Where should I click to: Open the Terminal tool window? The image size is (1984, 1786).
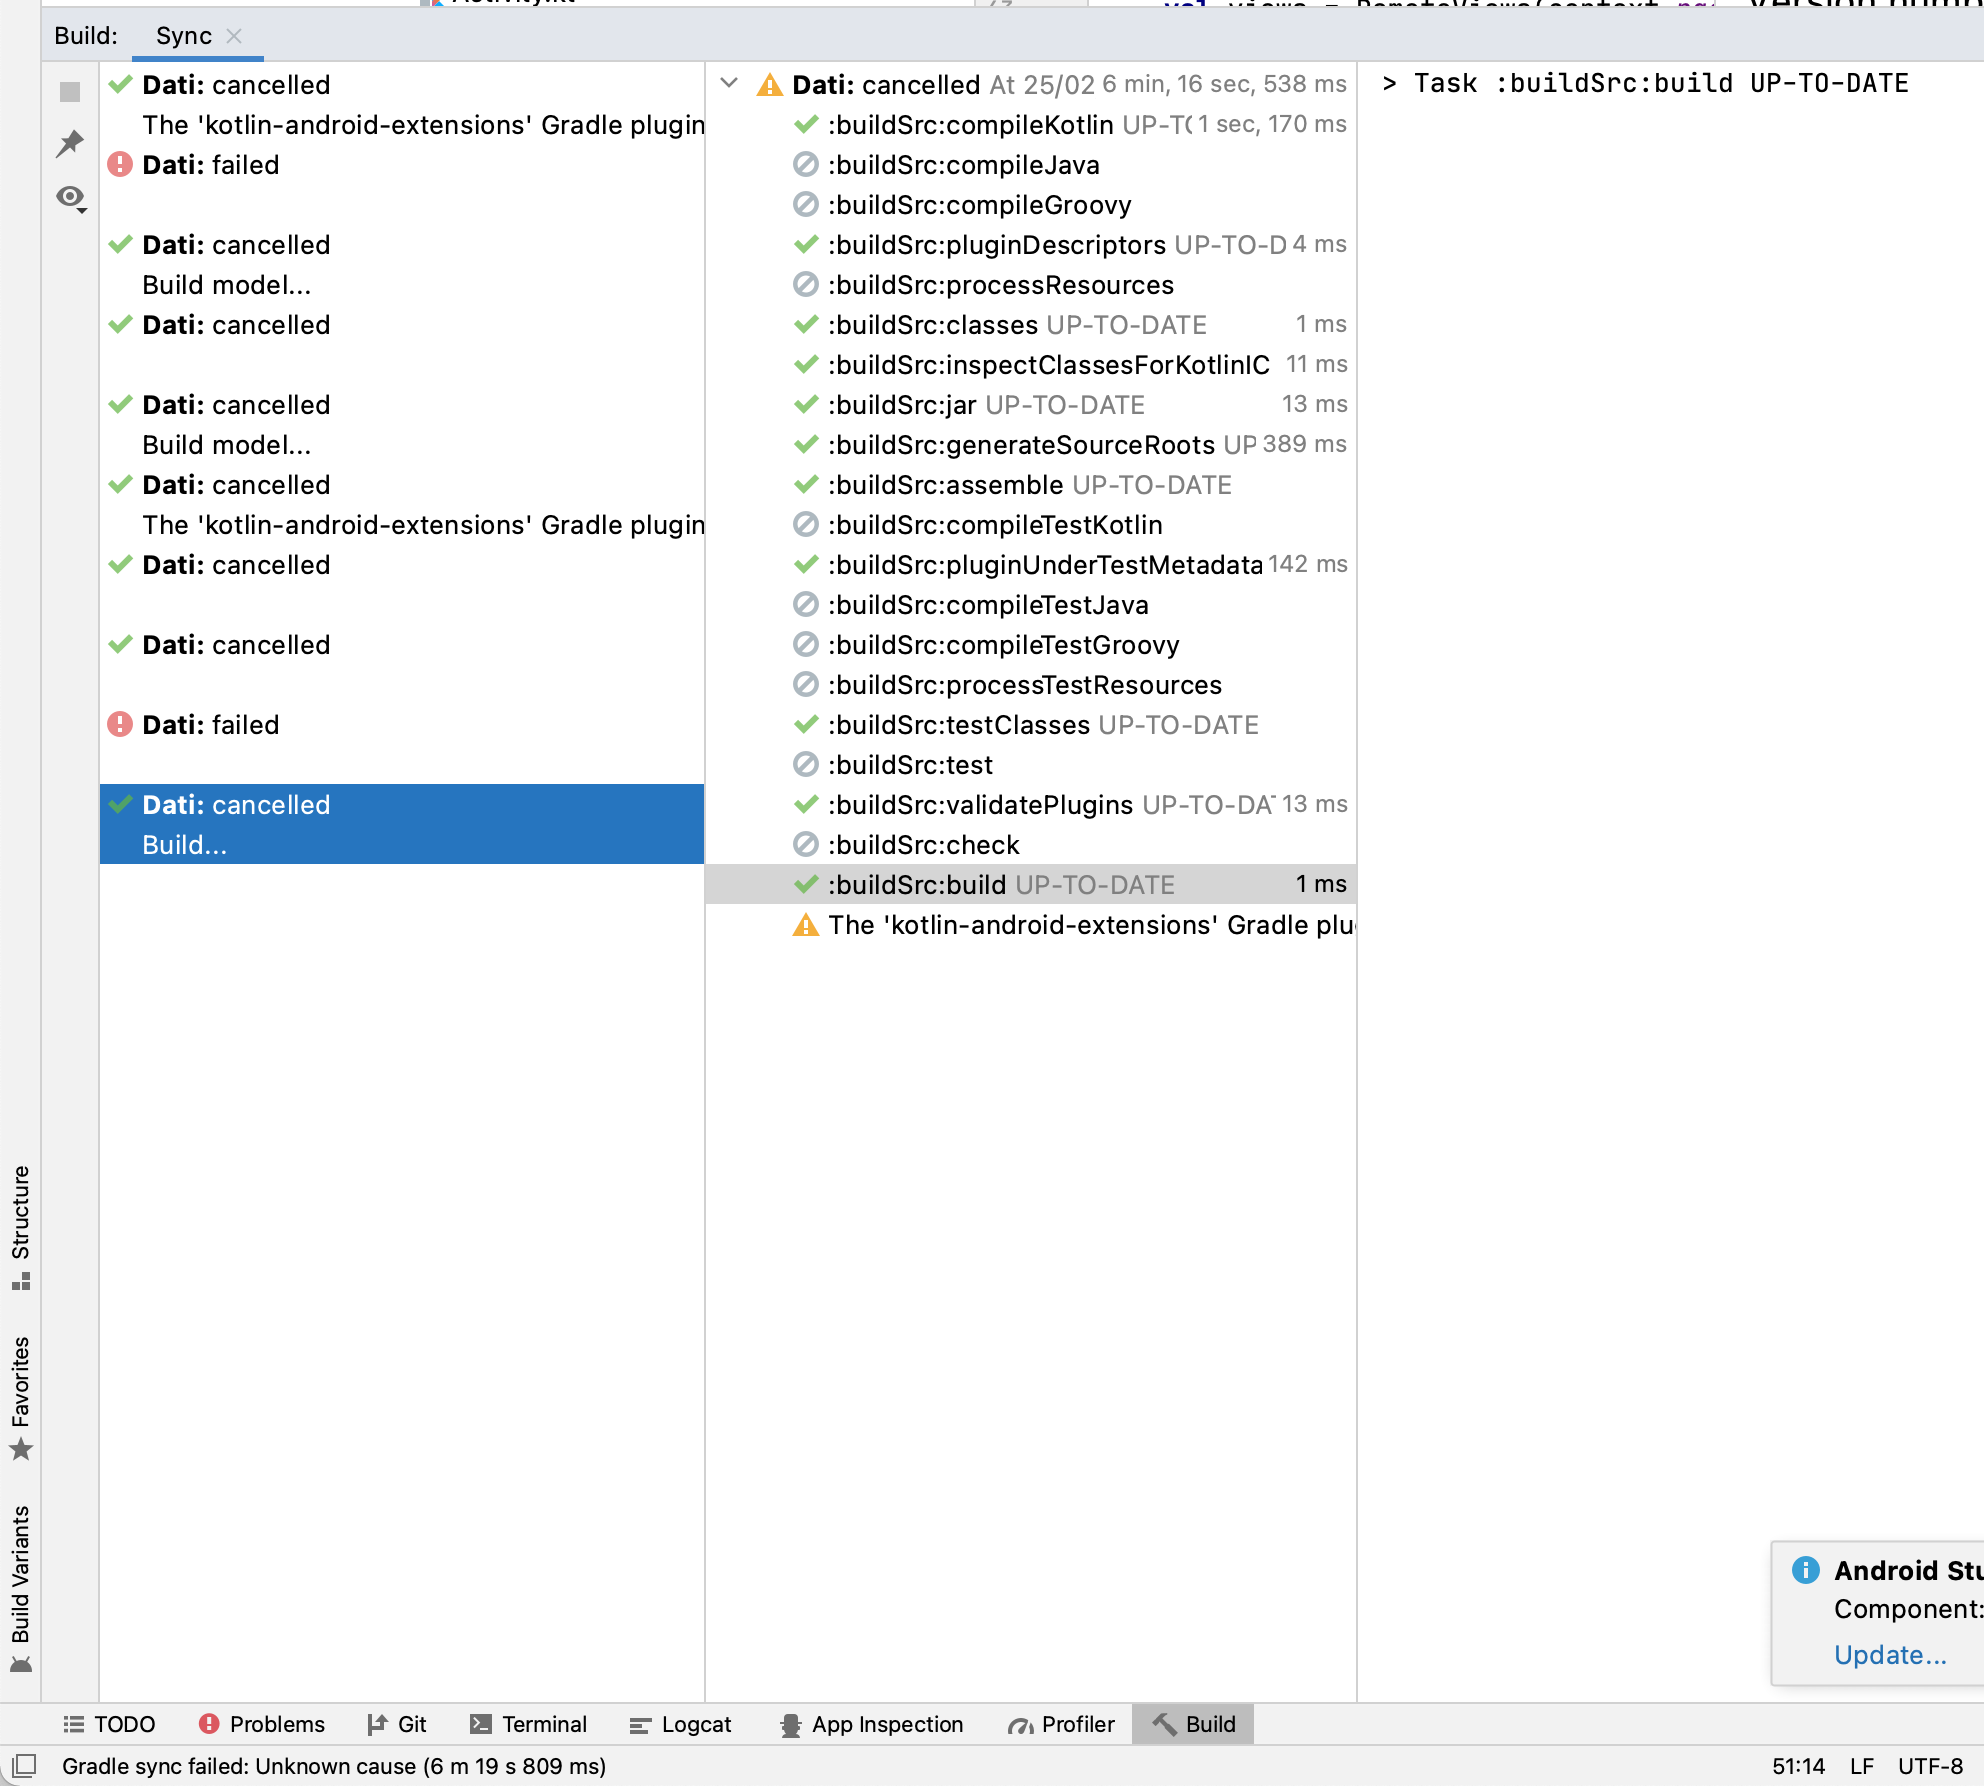(x=529, y=1724)
